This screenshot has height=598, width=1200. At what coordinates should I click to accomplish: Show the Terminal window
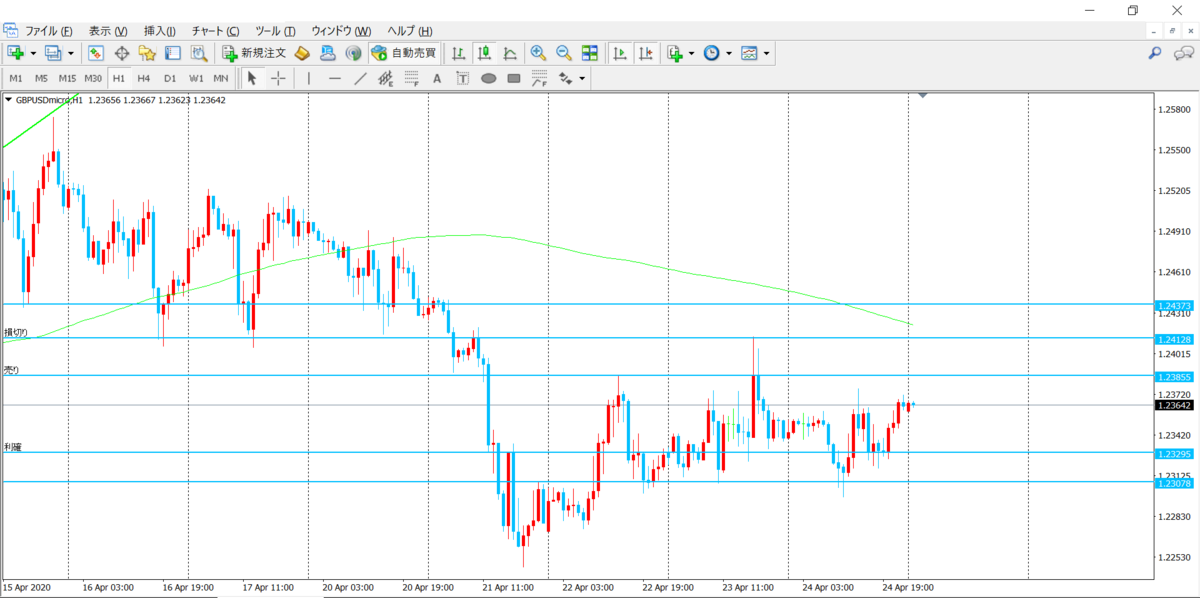(x=172, y=53)
